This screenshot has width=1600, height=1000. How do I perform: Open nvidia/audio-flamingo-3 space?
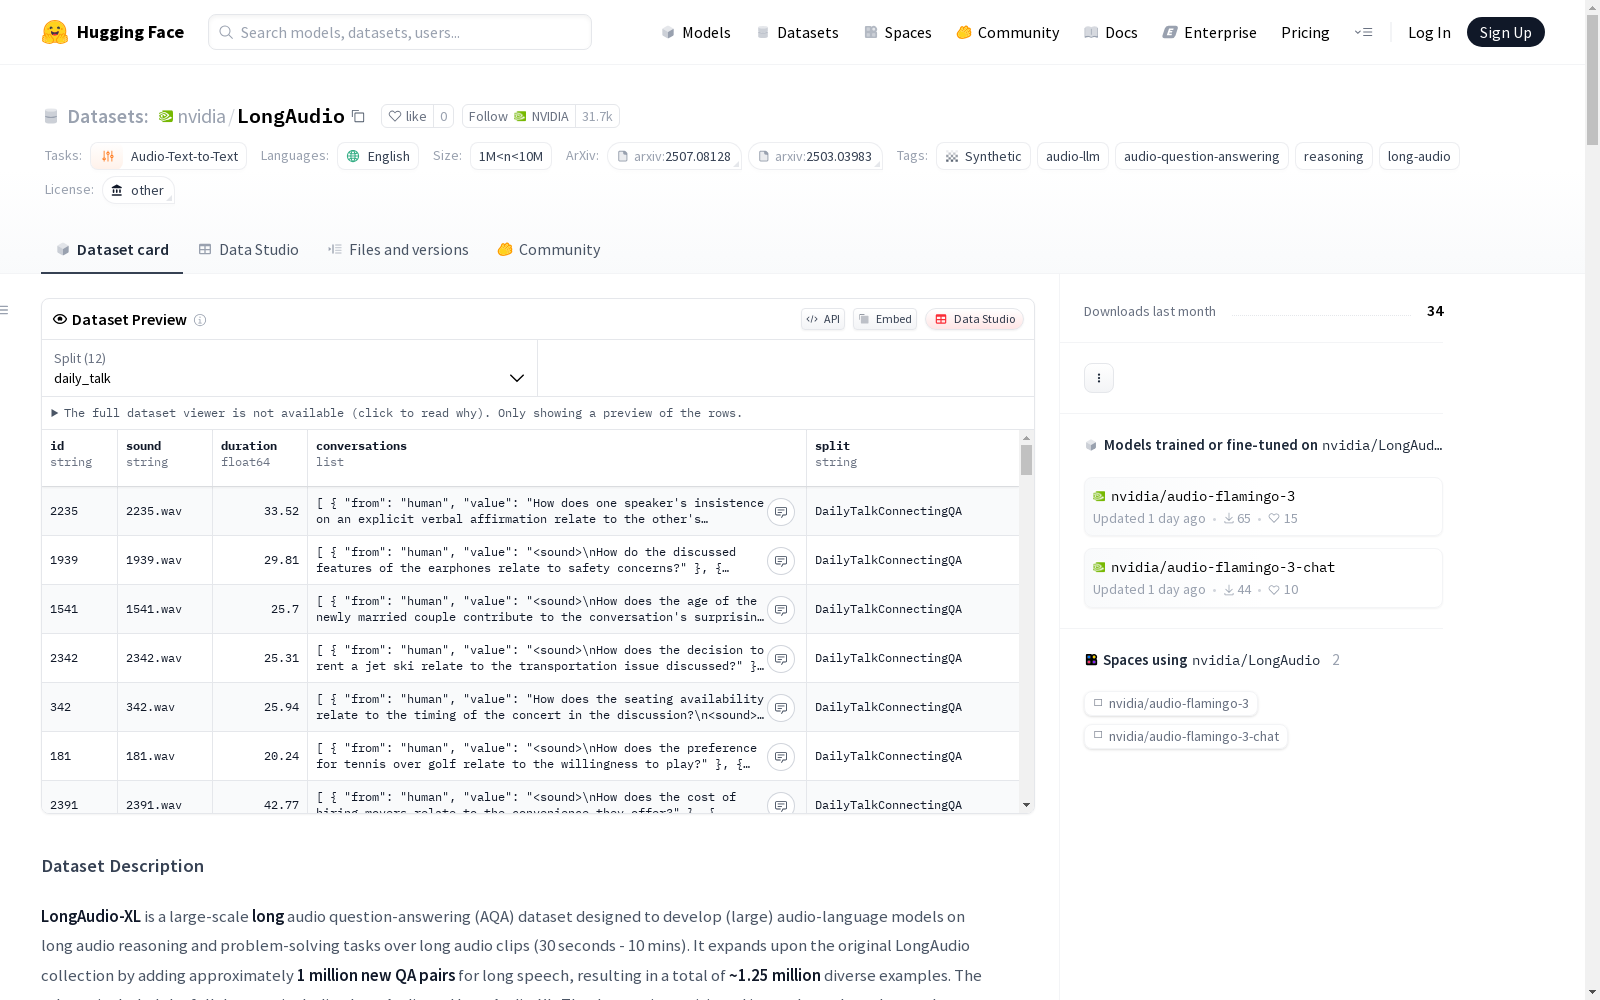(x=1171, y=704)
